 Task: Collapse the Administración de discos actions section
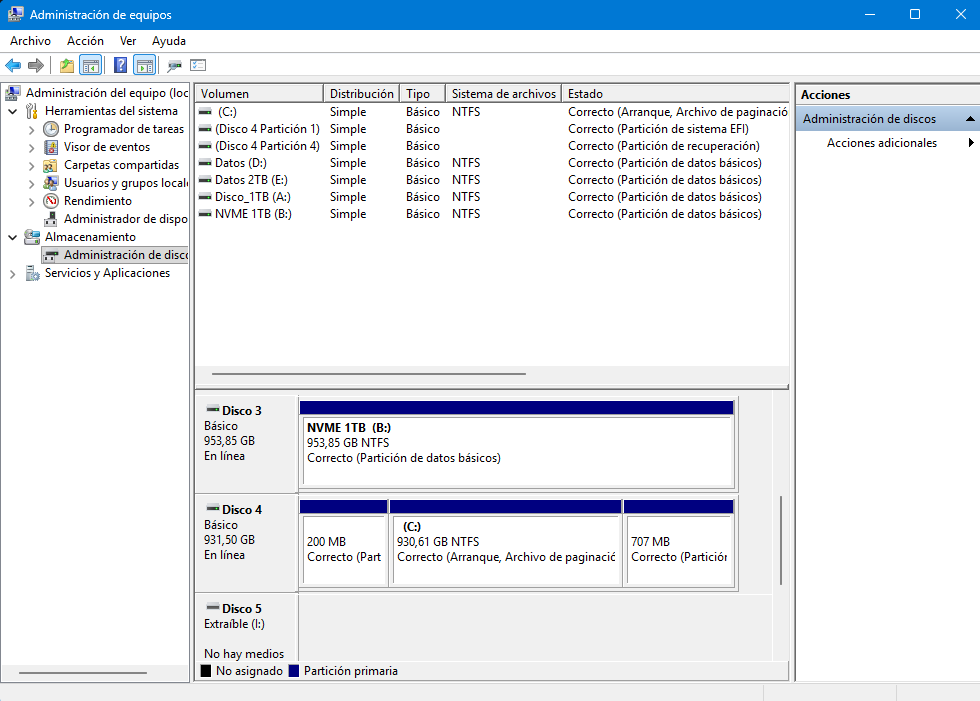(970, 119)
